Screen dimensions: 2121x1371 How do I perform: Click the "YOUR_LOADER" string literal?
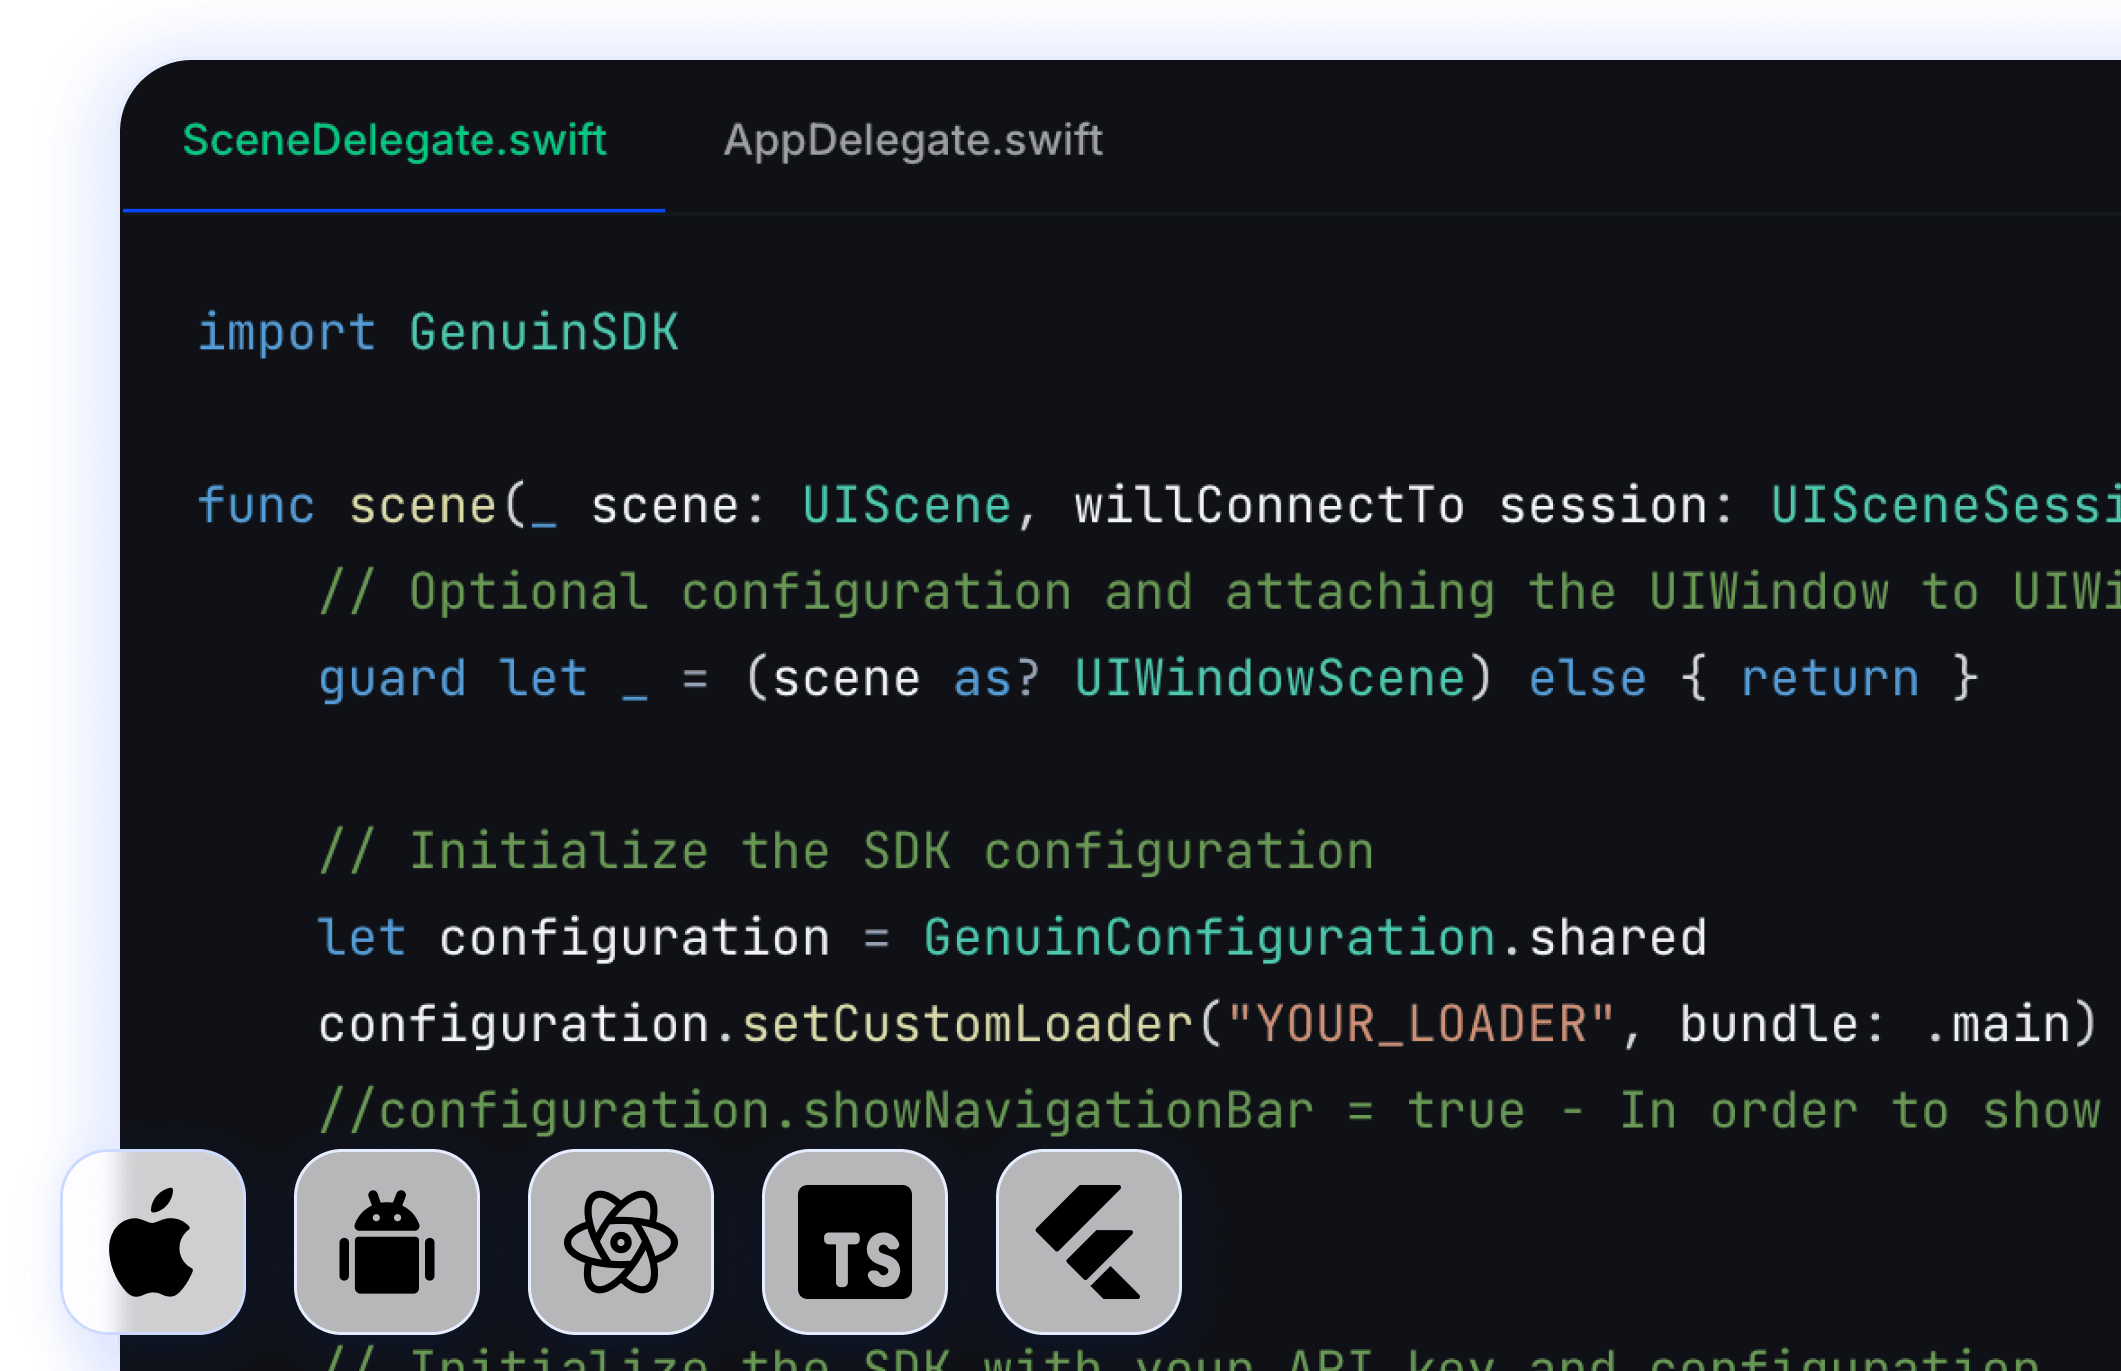1420,1024
